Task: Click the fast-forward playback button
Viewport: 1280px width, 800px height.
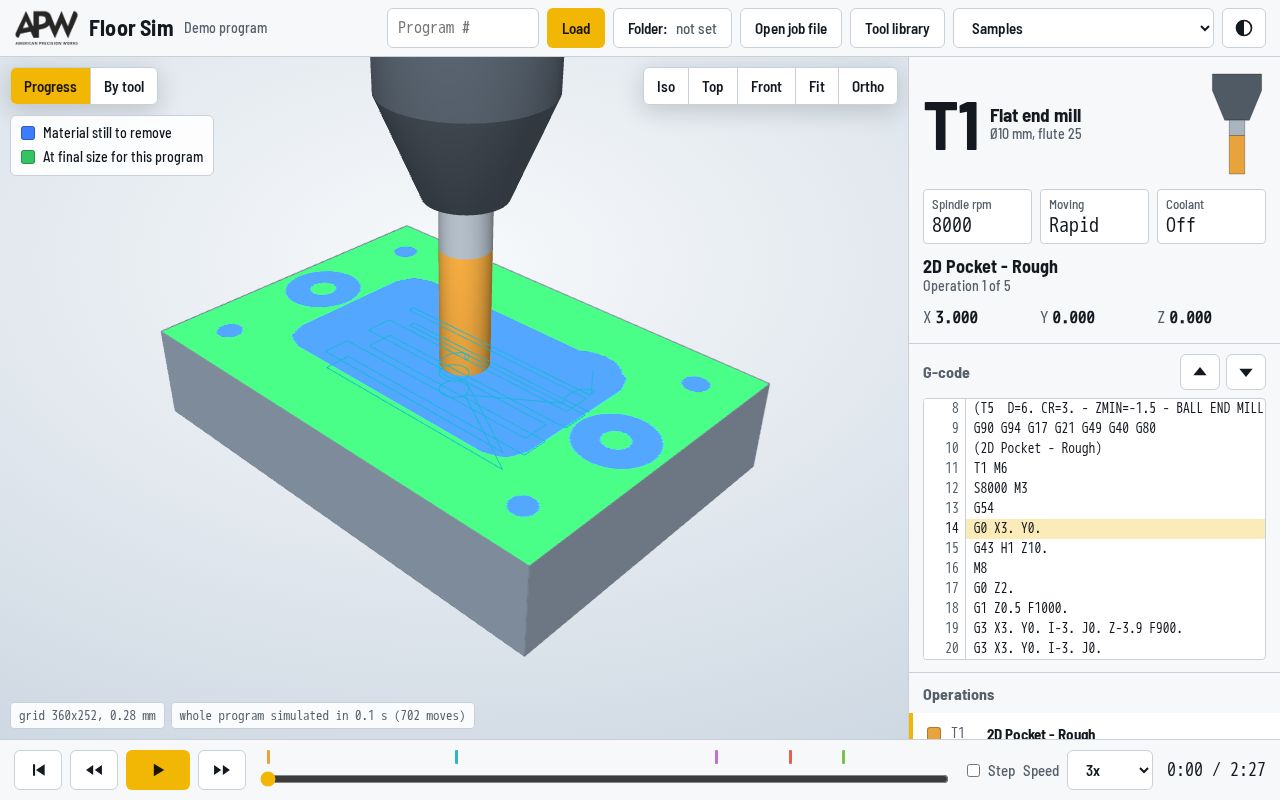Action: tap(222, 770)
